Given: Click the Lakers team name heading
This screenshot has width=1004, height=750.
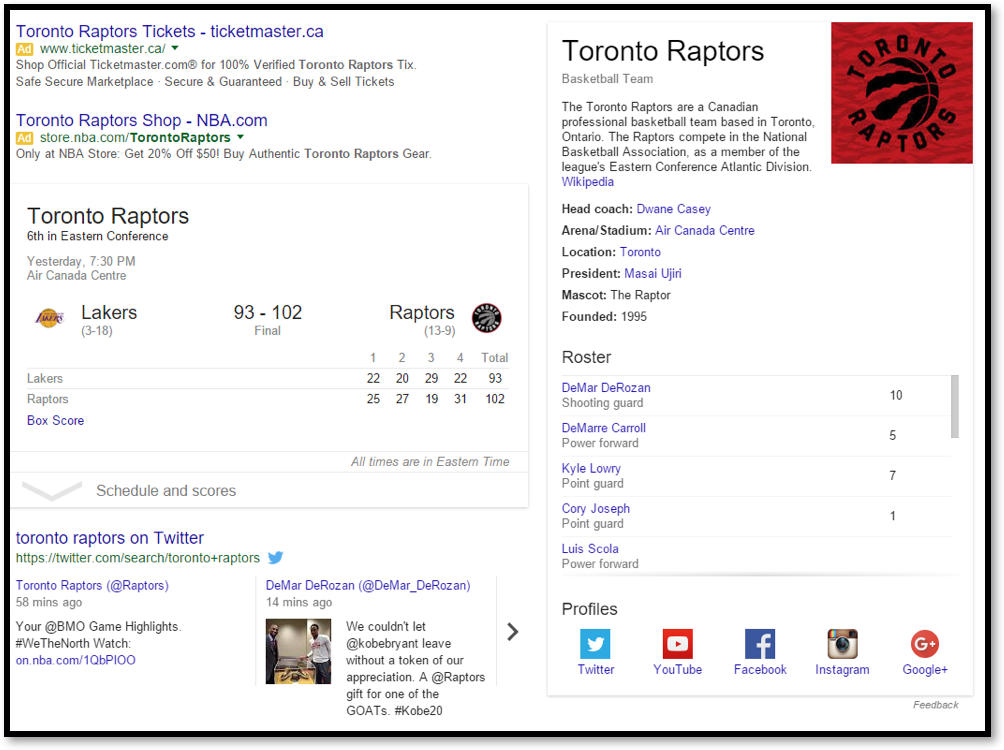Looking at the screenshot, I should click(109, 313).
